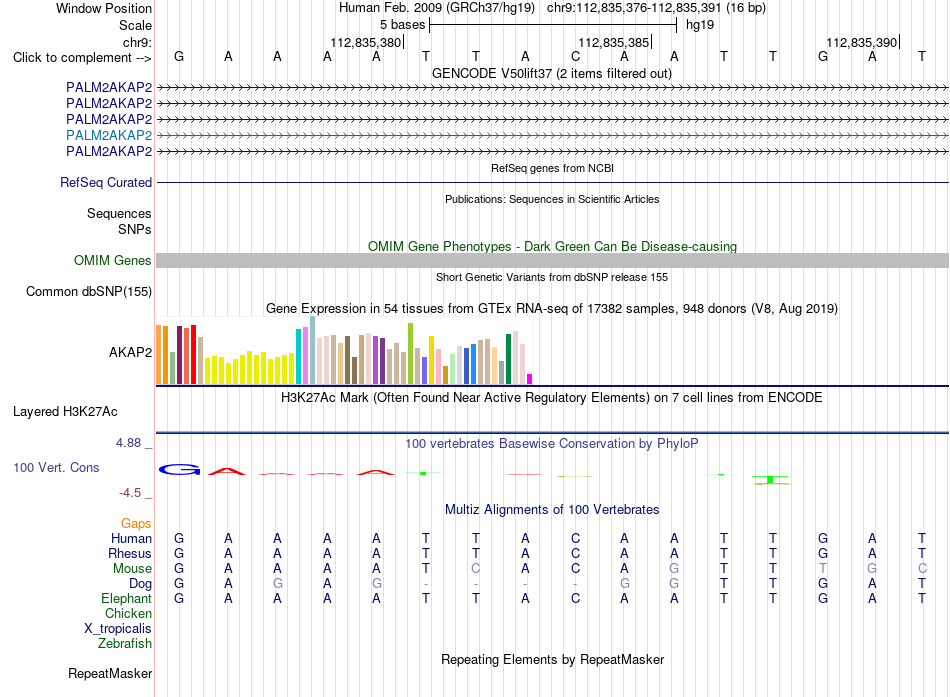This screenshot has height=697, width=950.
Task: Open the OMIM Gene Phenotypes track title
Action: click(x=552, y=246)
